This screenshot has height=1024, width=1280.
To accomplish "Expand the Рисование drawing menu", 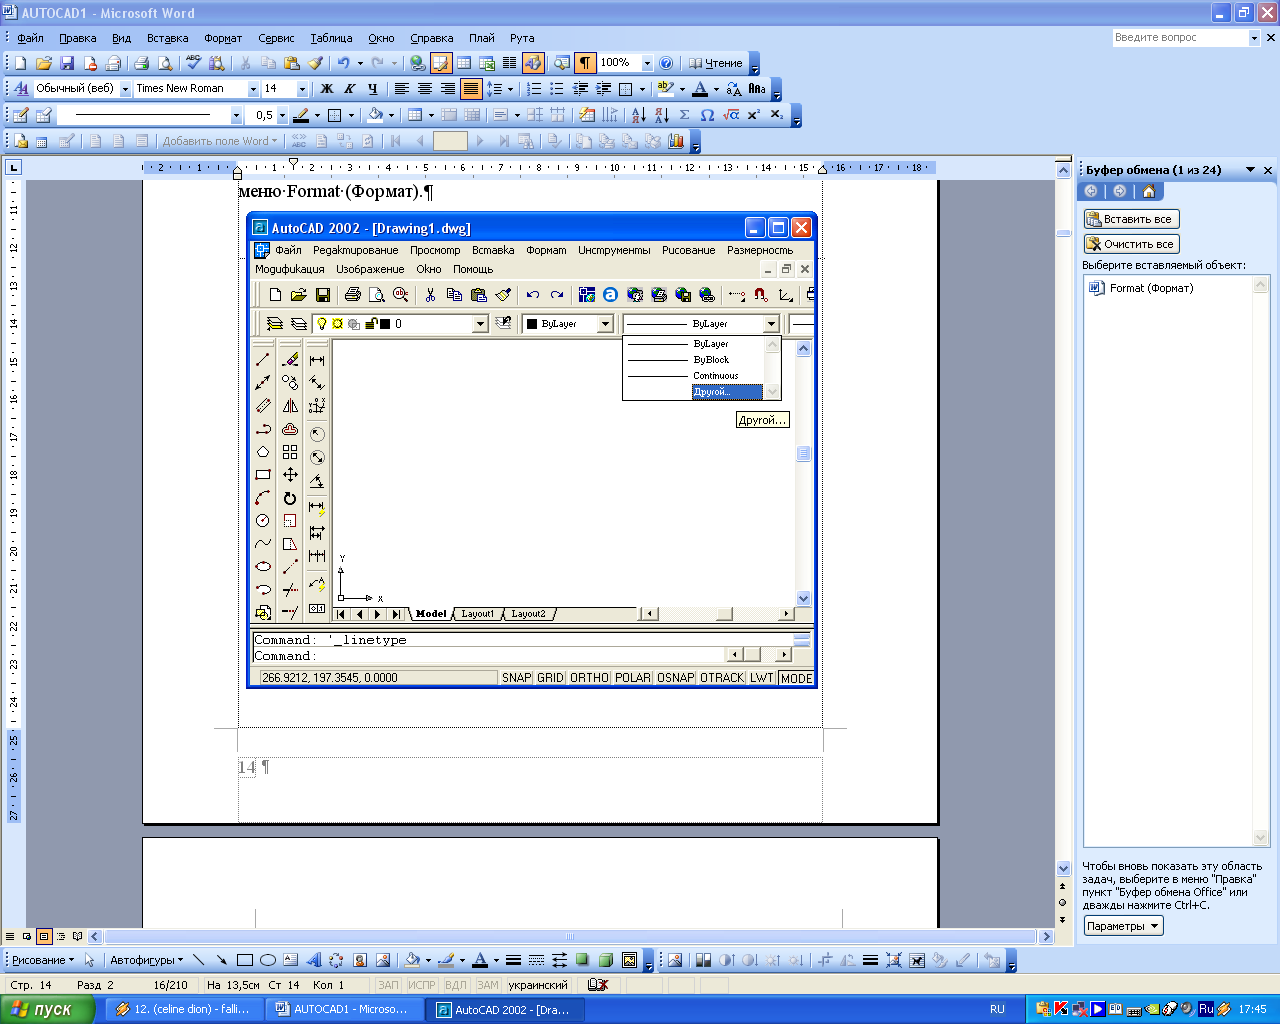I will click(x=43, y=960).
